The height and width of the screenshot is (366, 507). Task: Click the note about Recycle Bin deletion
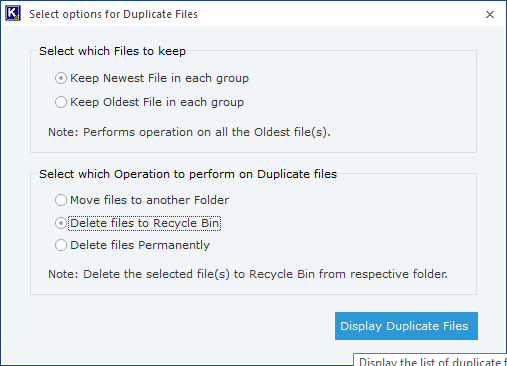point(248,274)
